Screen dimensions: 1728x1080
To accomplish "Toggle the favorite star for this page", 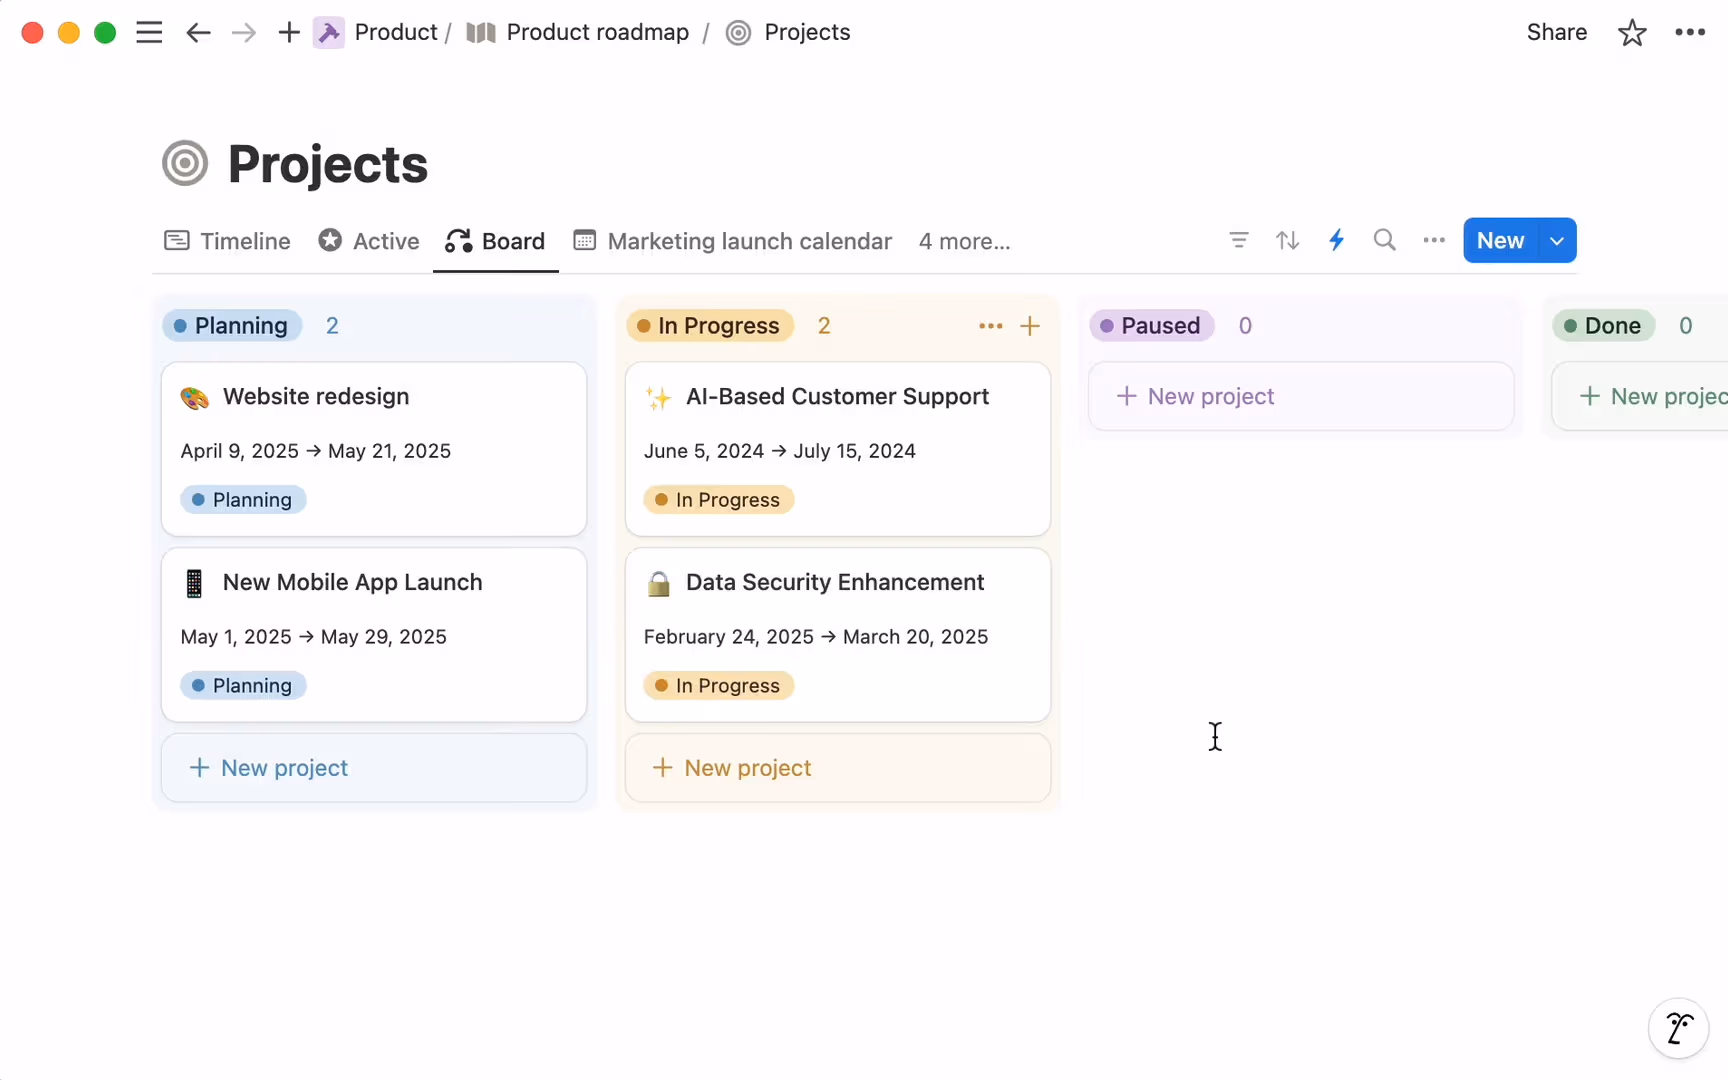I will 1632,32.
